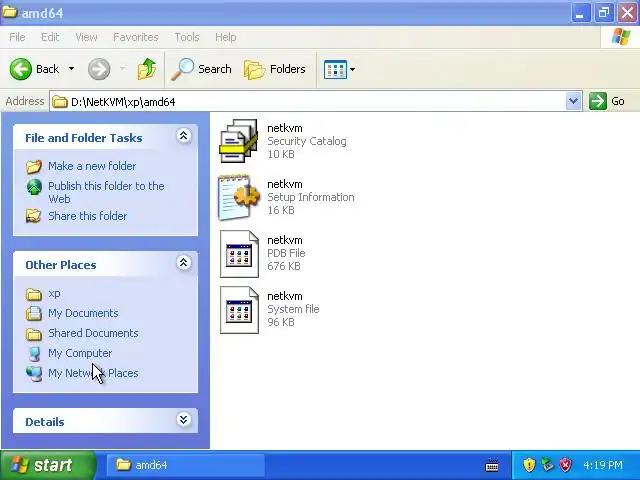Go to Shared Documents
This screenshot has height=480, width=640.
coord(93,333)
